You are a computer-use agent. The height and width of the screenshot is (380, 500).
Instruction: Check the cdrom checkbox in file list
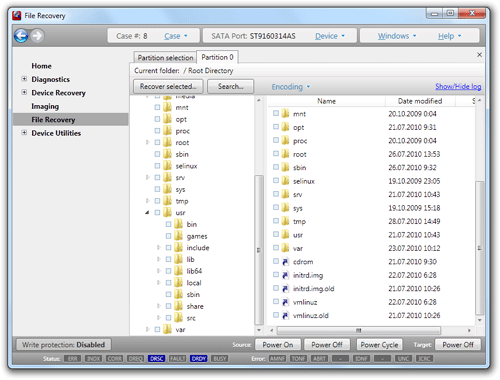click(x=276, y=261)
